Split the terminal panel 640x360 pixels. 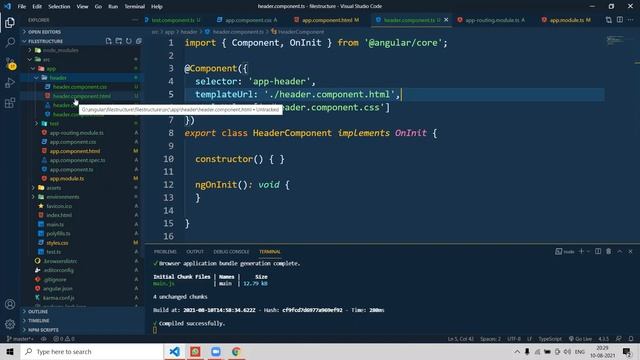[x=598, y=251]
